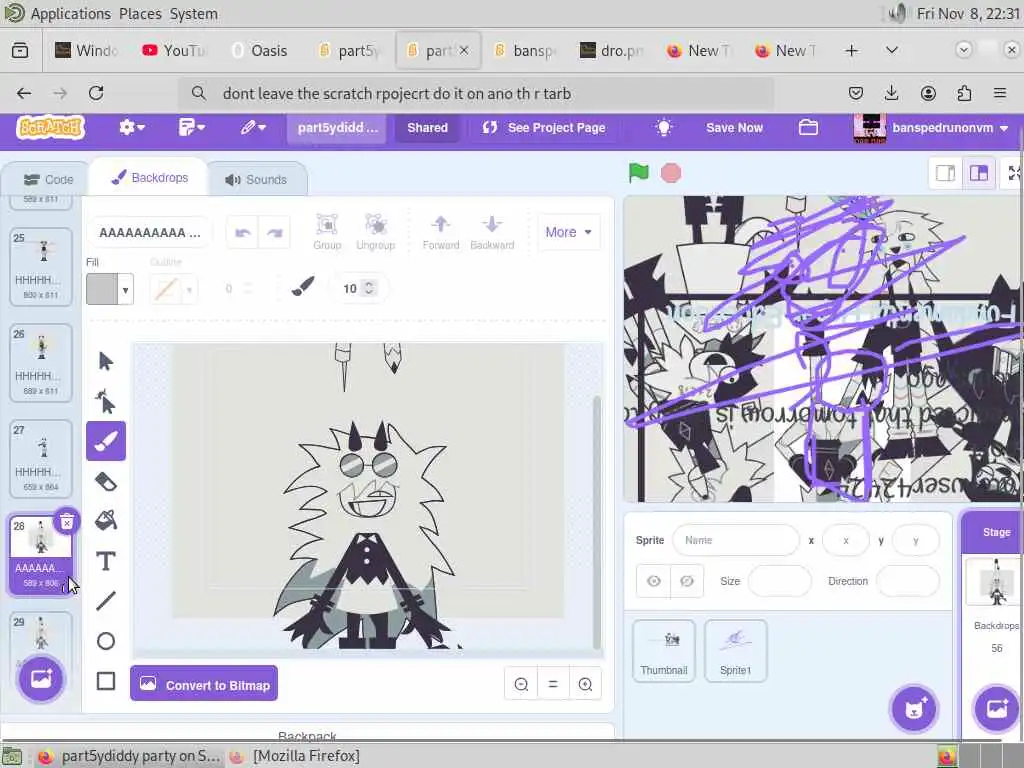
Task: Enter full screen stage mode
Action: pos(1014,173)
